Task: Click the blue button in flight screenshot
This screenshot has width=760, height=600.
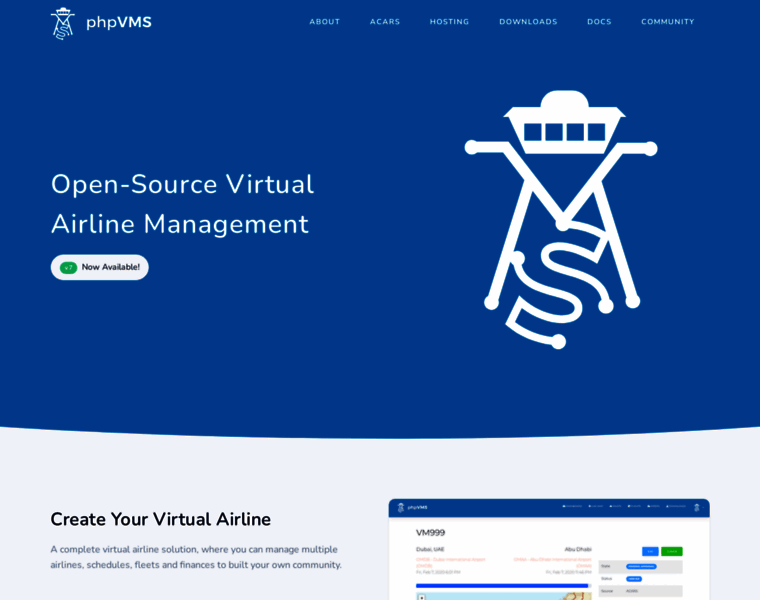Action: click(650, 552)
